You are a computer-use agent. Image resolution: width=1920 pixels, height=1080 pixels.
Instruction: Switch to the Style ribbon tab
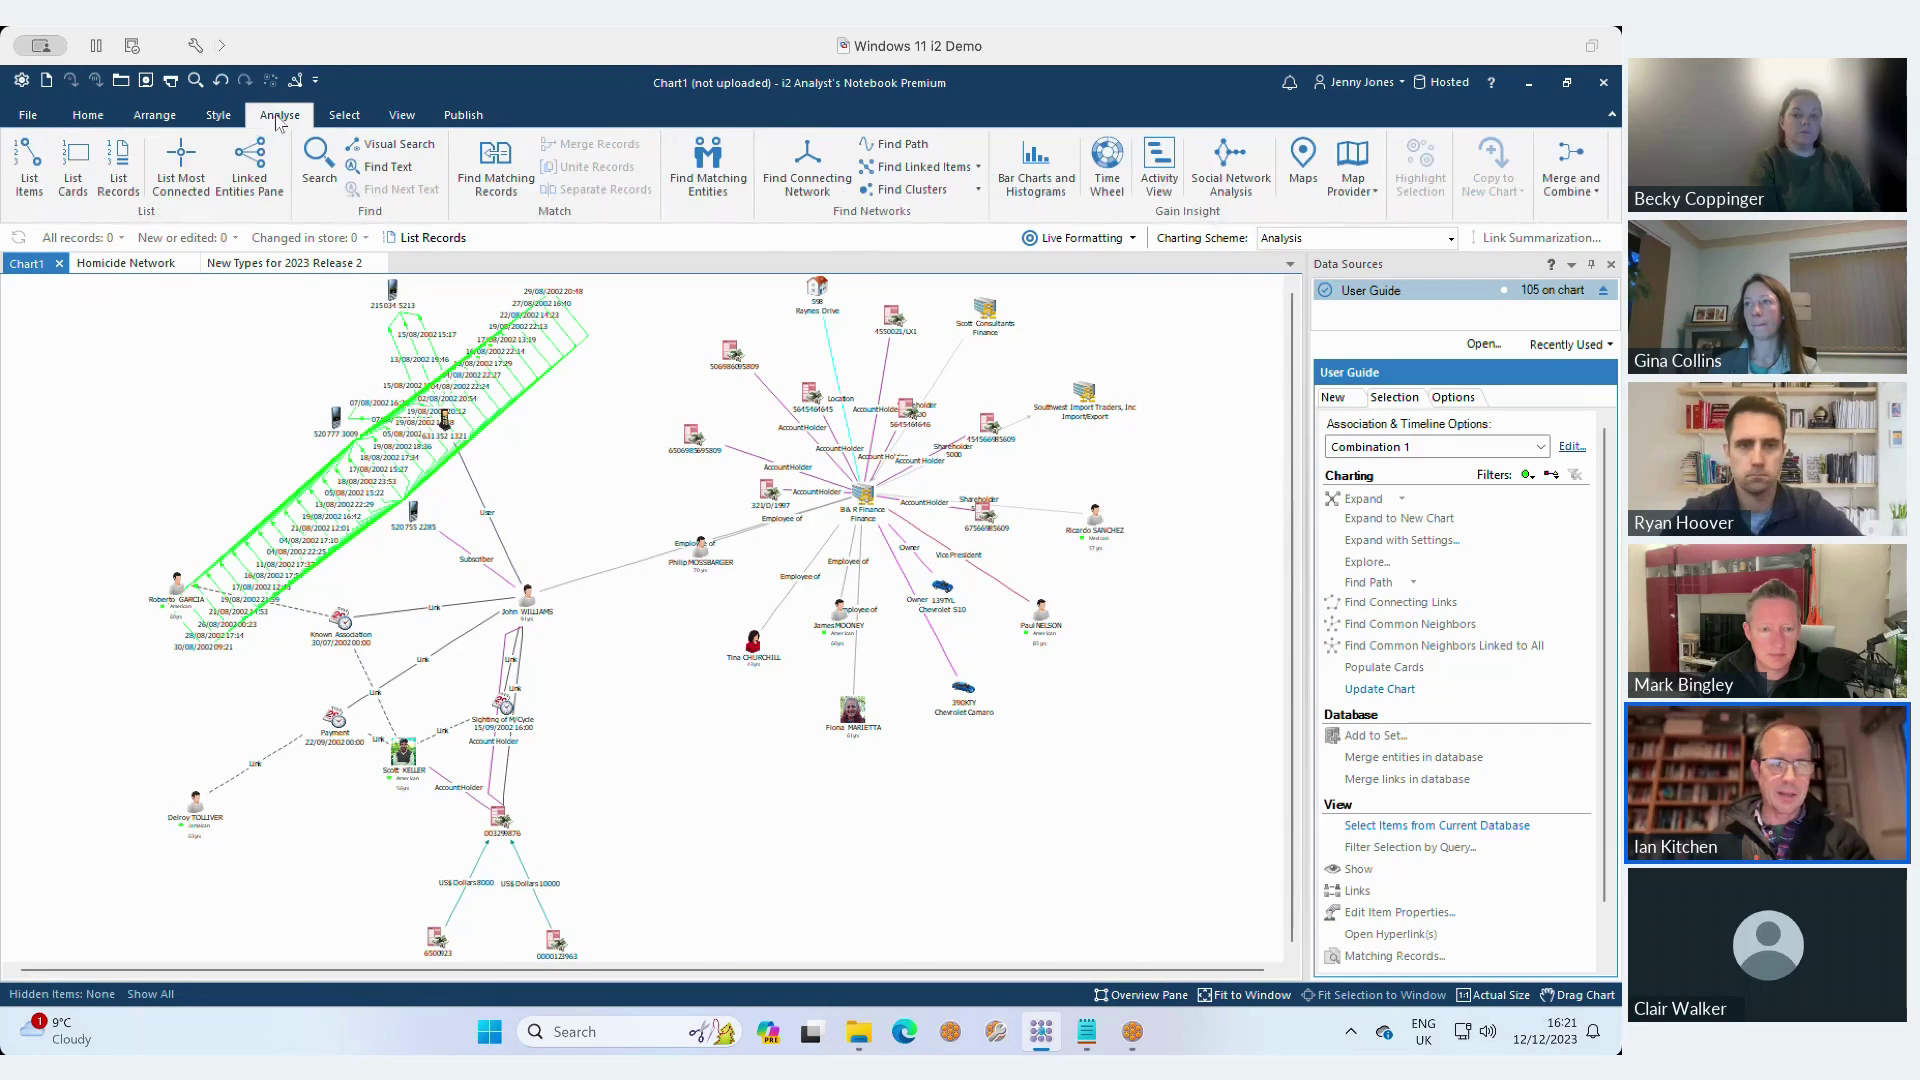[x=218, y=115]
